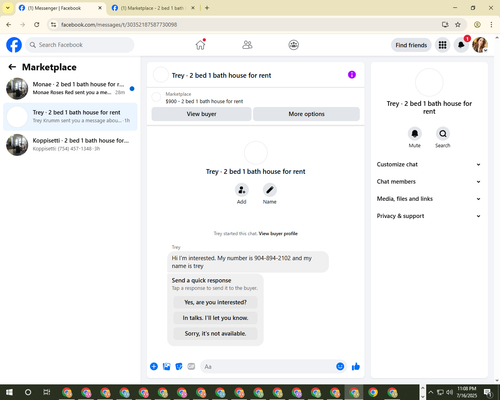Open the purple conversation information icon
The height and width of the screenshot is (400, 500).
(x=352, y=75)
